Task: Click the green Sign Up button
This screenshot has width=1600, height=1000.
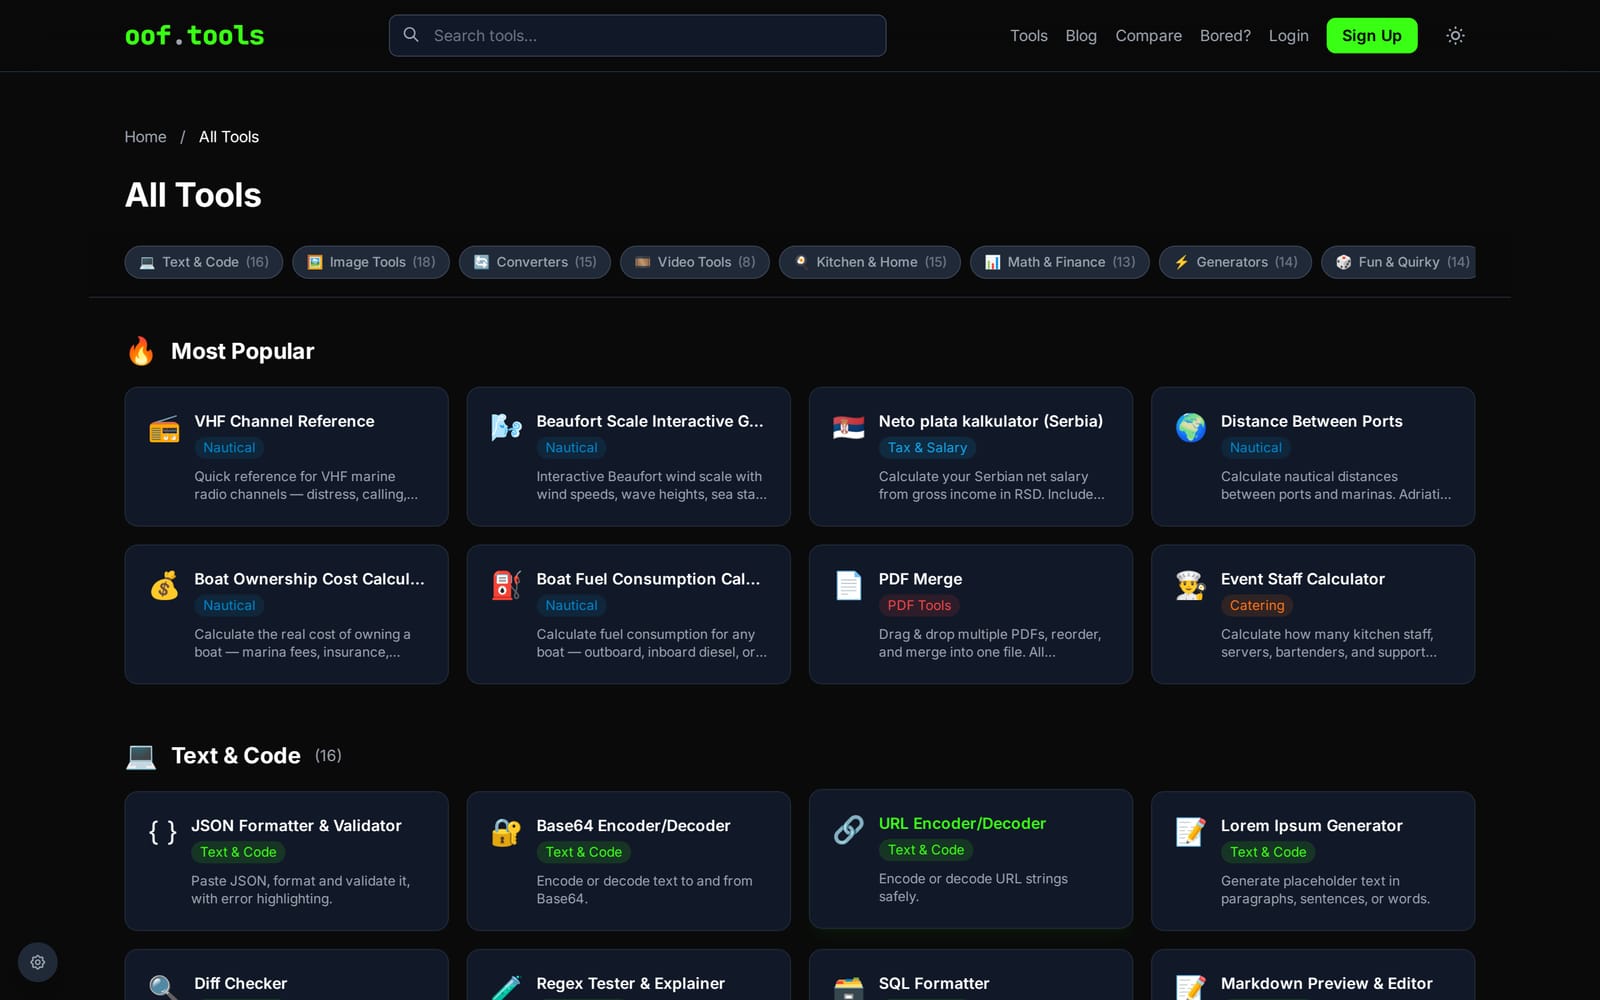Action: tap(1371, 36)
